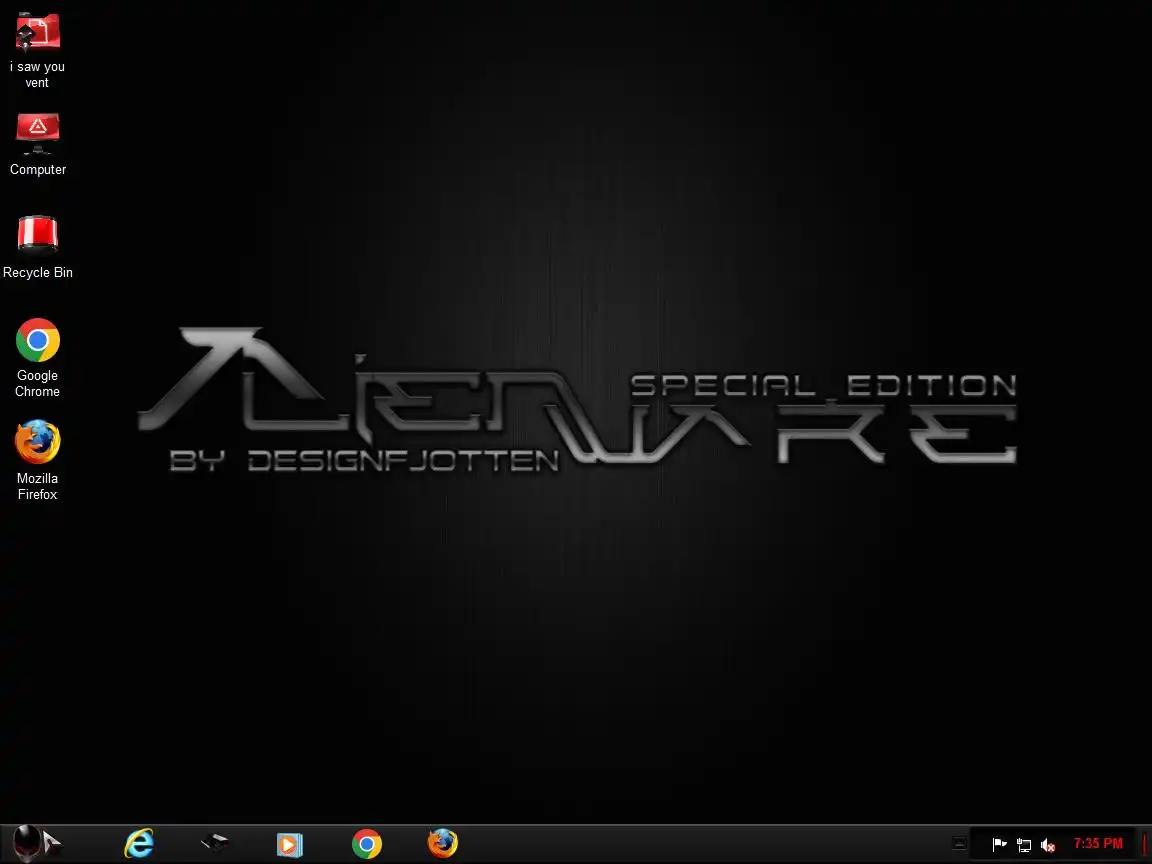Launch Chrome from the taskbar
The image size is (1152, 864).
[x=367, y=844]
